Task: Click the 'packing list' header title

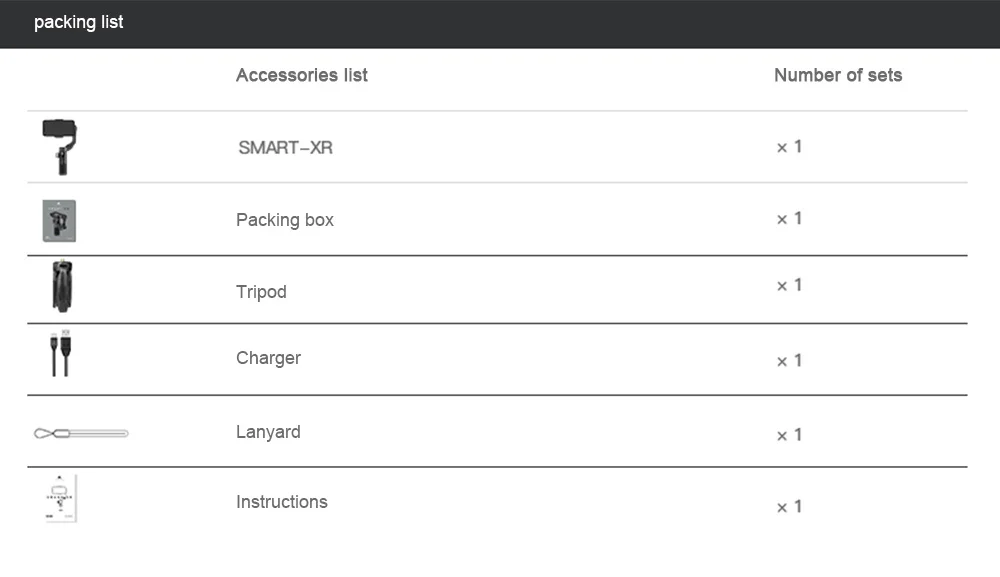Action: [79, 22]
